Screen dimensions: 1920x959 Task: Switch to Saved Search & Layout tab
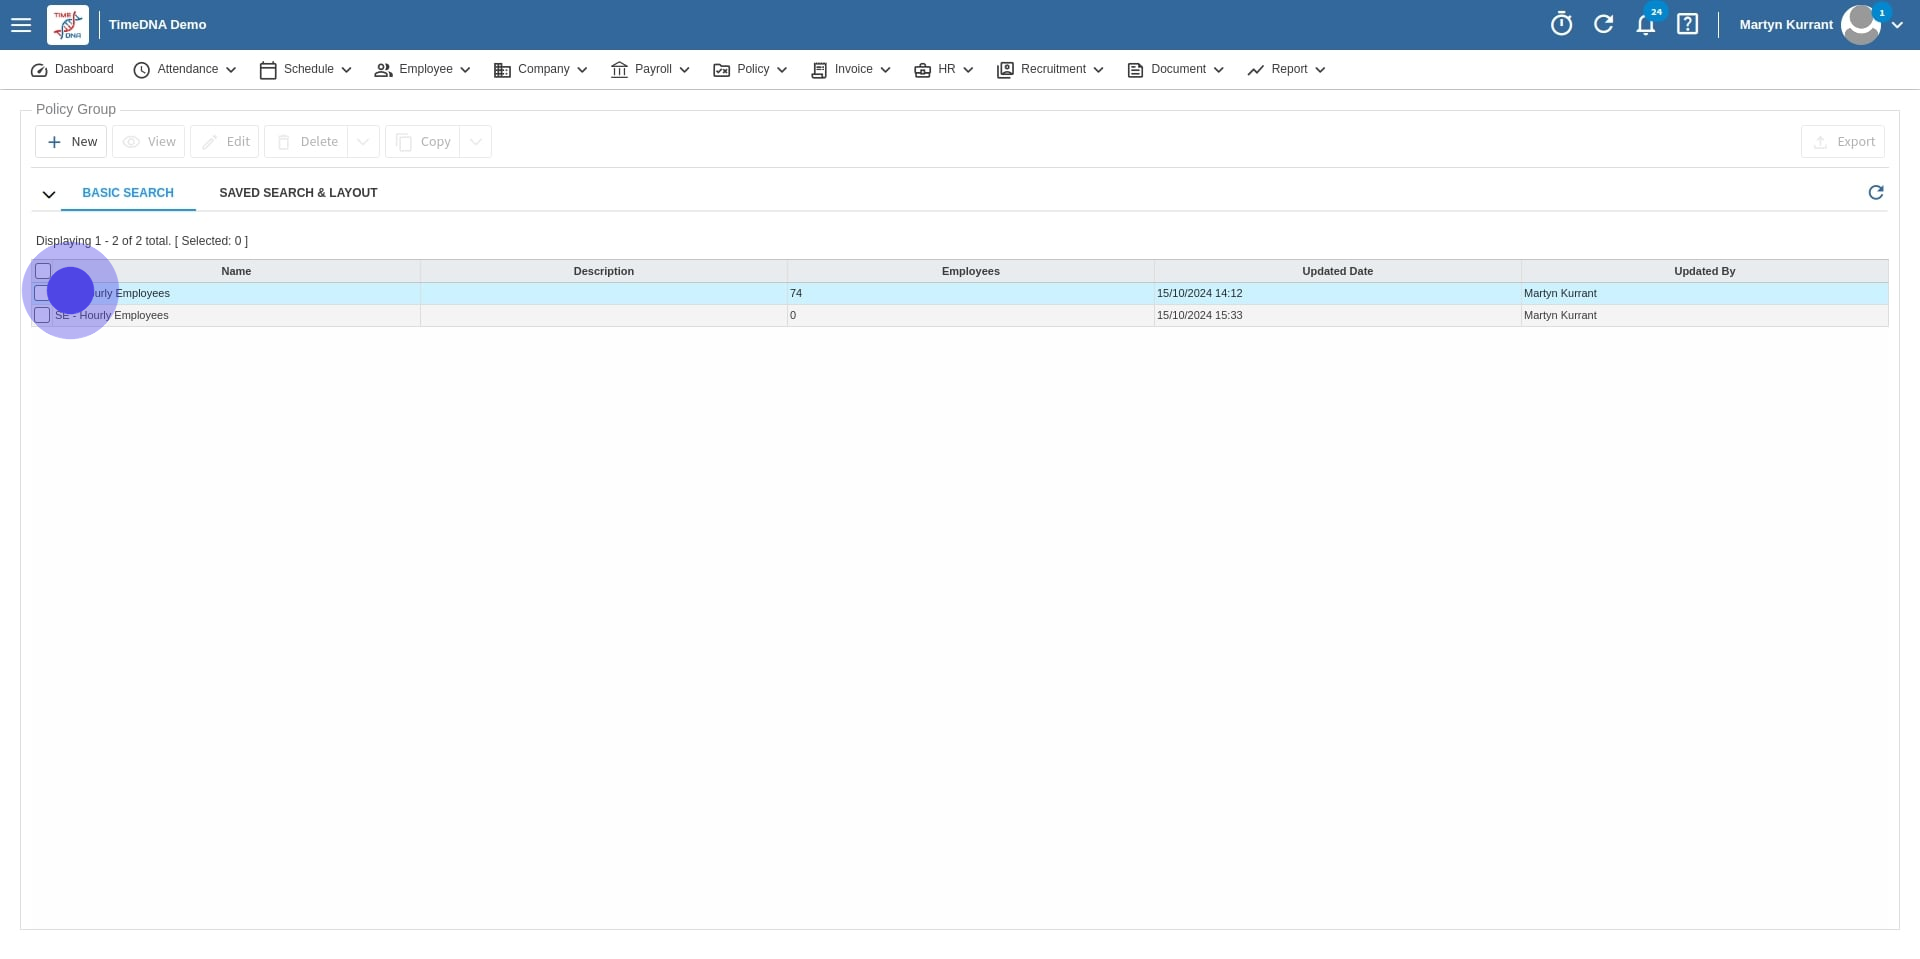298,193
